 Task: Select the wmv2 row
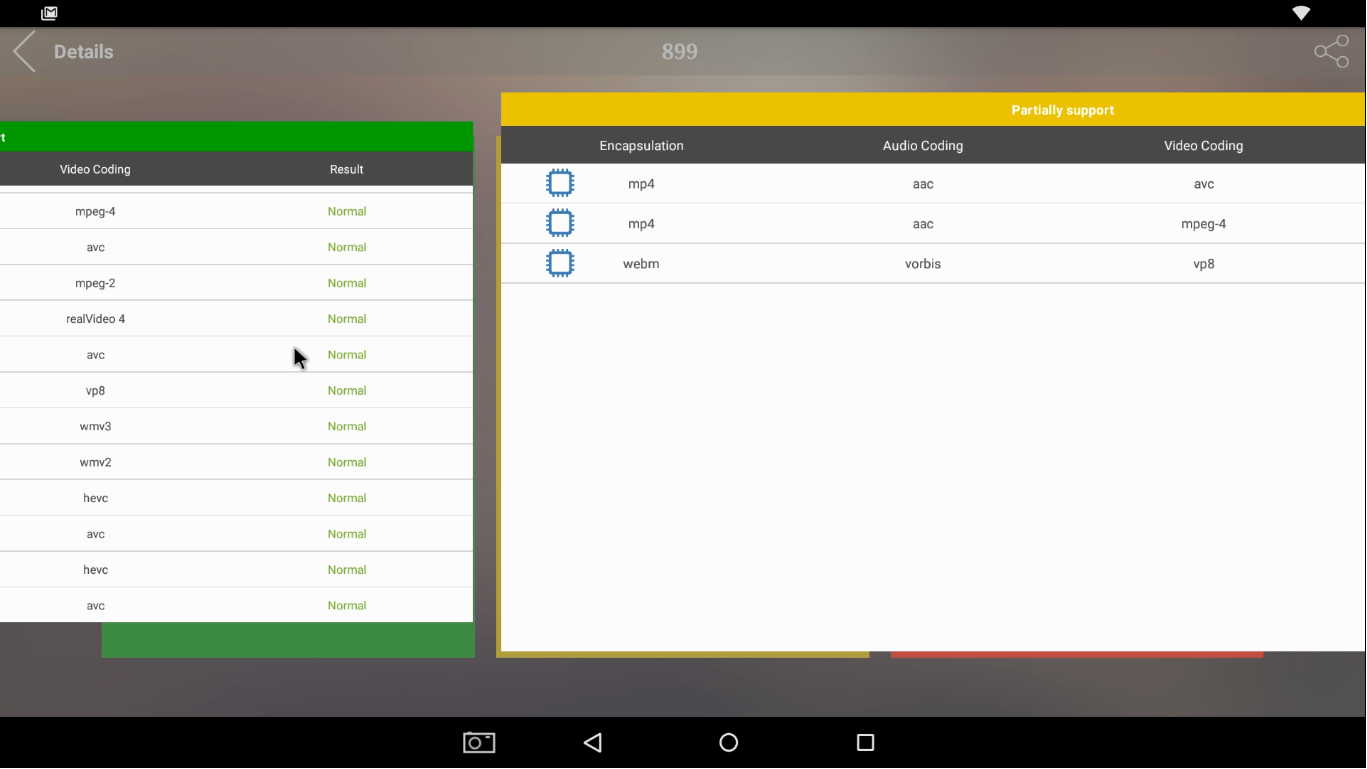236,462
